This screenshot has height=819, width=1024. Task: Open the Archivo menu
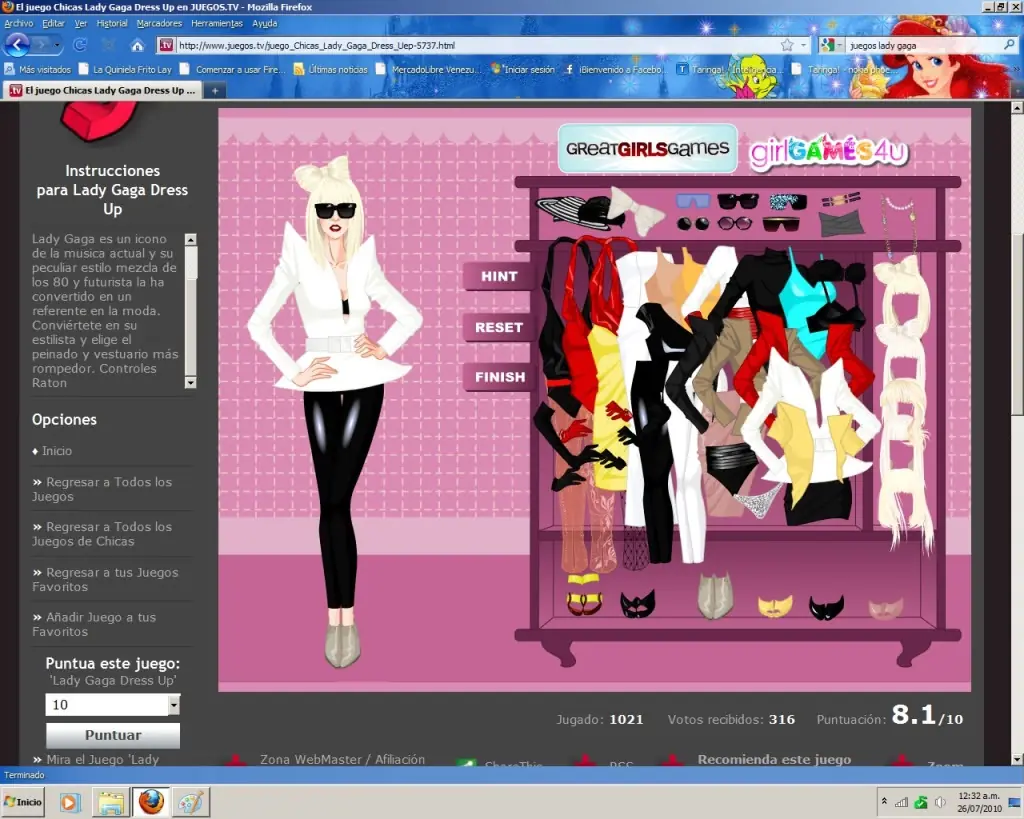click(18, 24)
